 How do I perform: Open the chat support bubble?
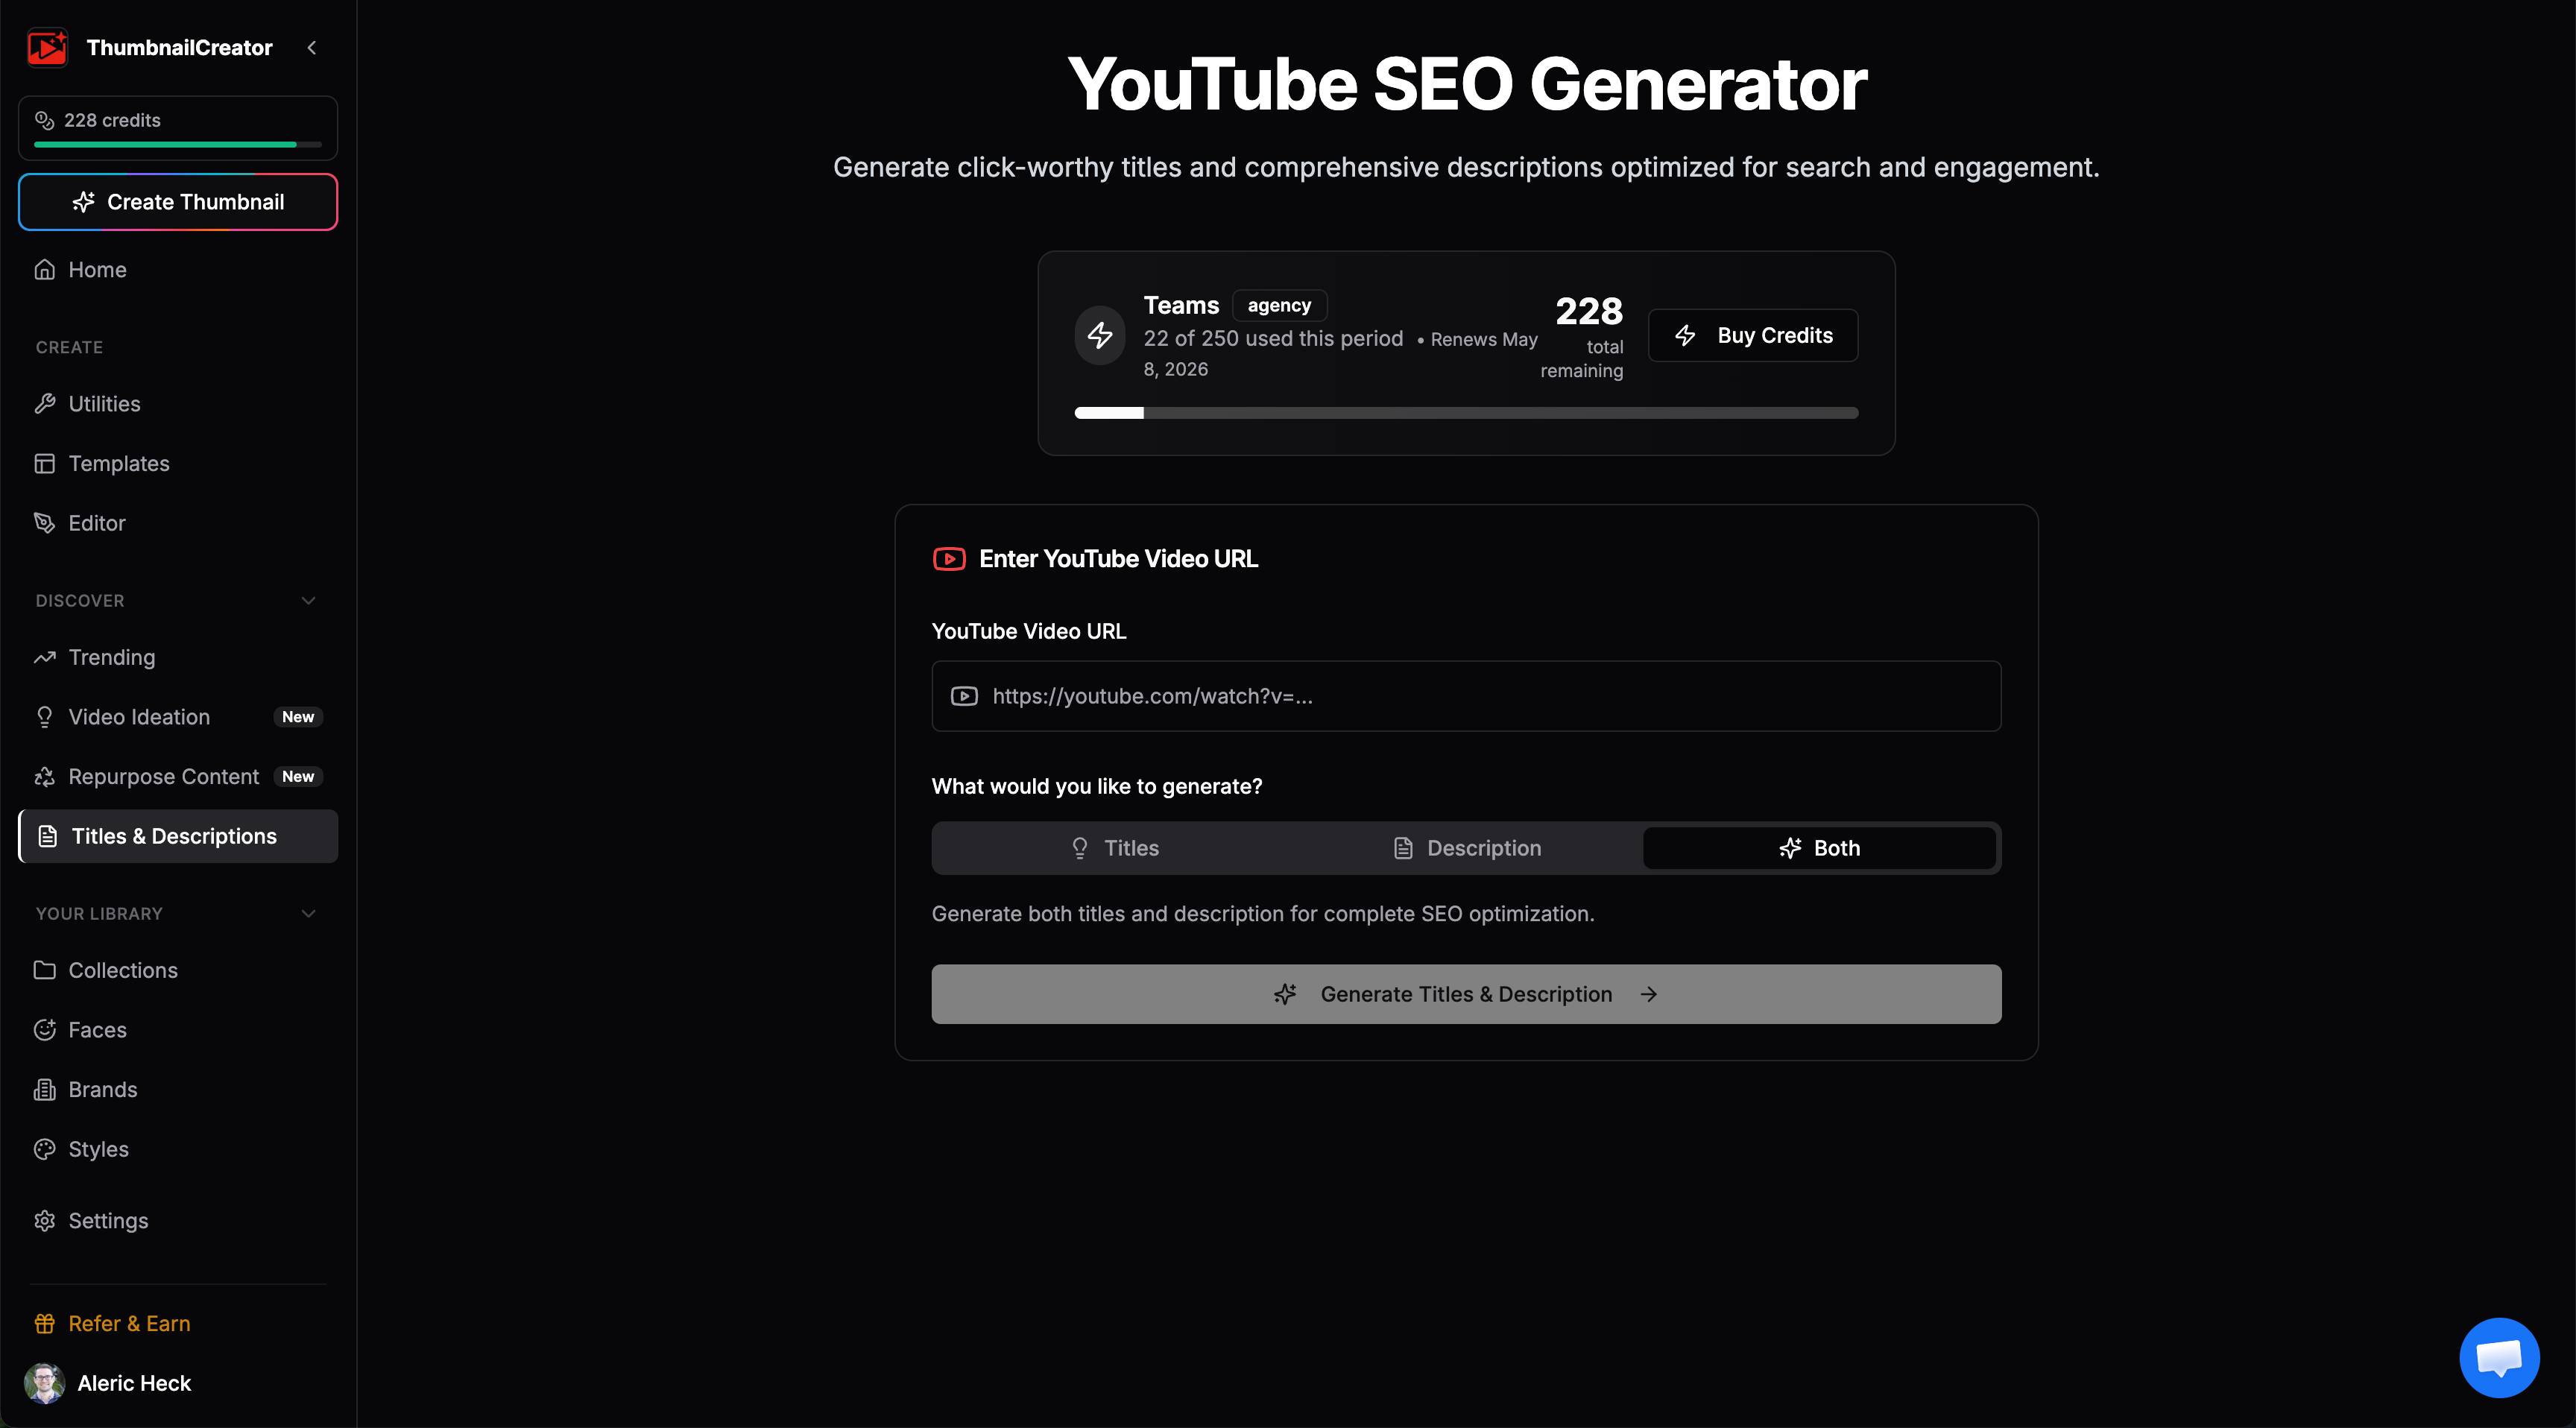pyautogui.click(x=2499, y=1357)
